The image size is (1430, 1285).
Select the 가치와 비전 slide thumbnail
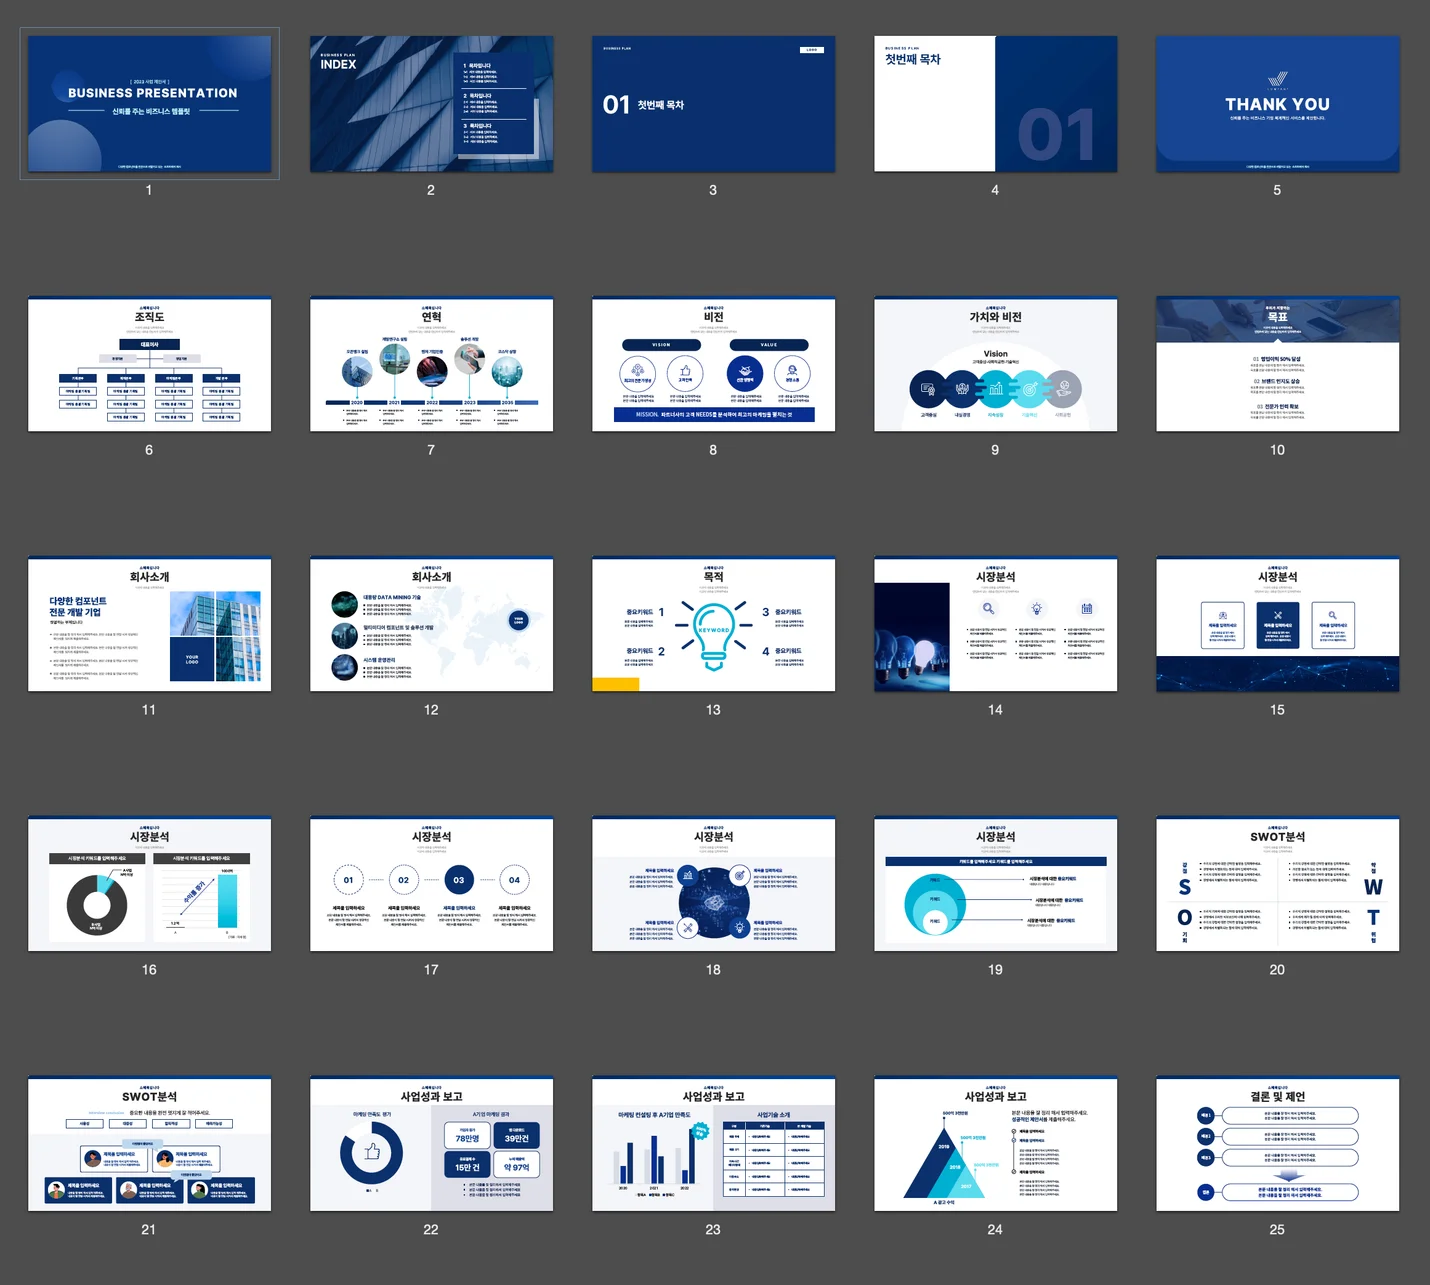click(x=995, y=364)
